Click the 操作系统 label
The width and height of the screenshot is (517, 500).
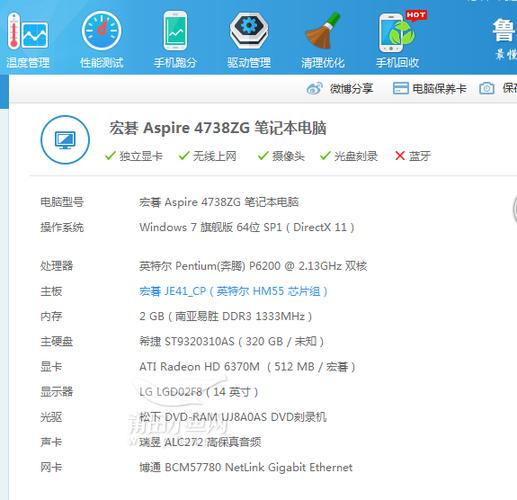(62, 227)
